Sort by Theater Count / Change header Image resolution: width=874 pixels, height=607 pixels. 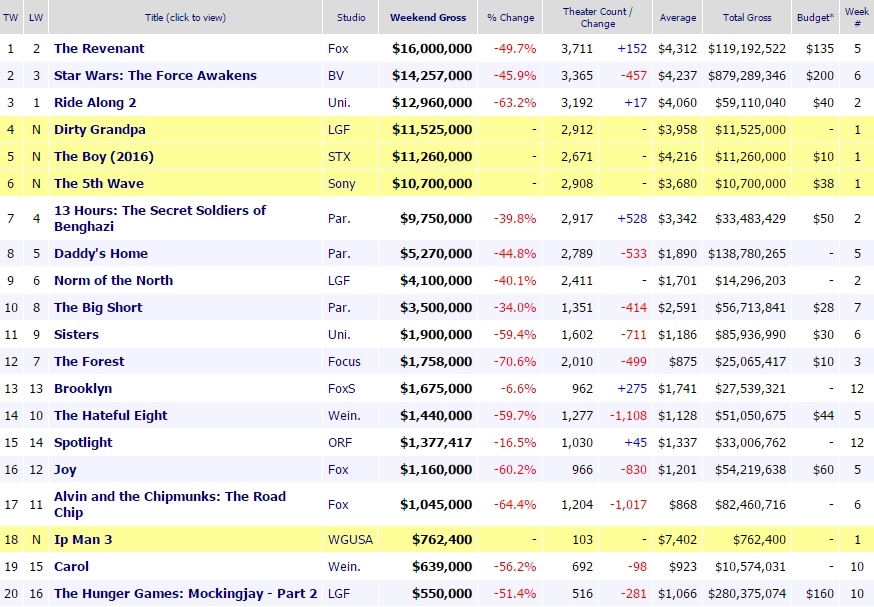coord(597,17)
